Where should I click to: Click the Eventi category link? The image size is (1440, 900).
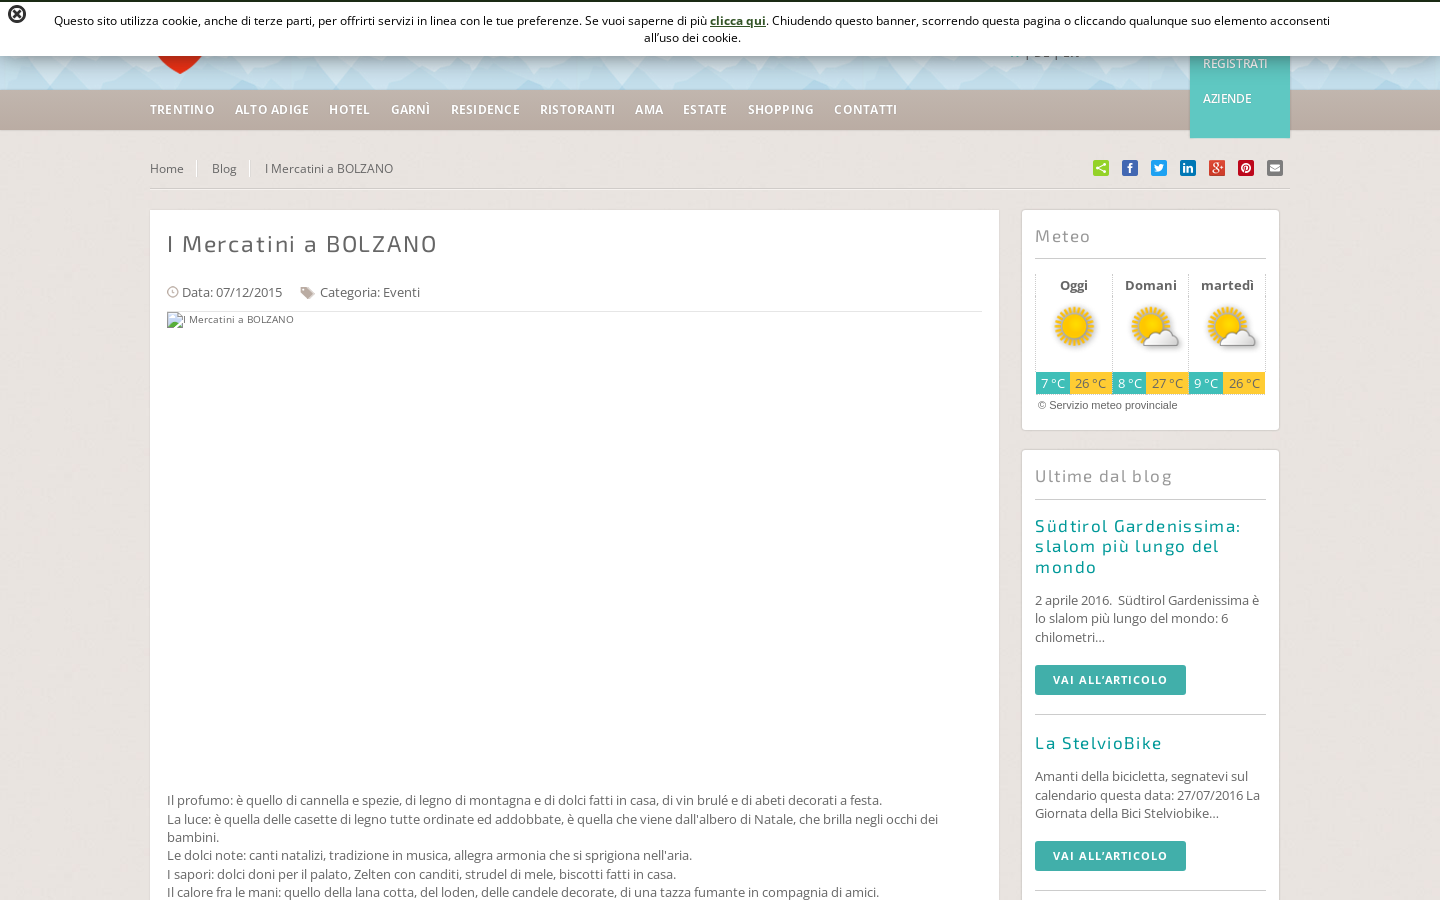(x=401, y=292)
